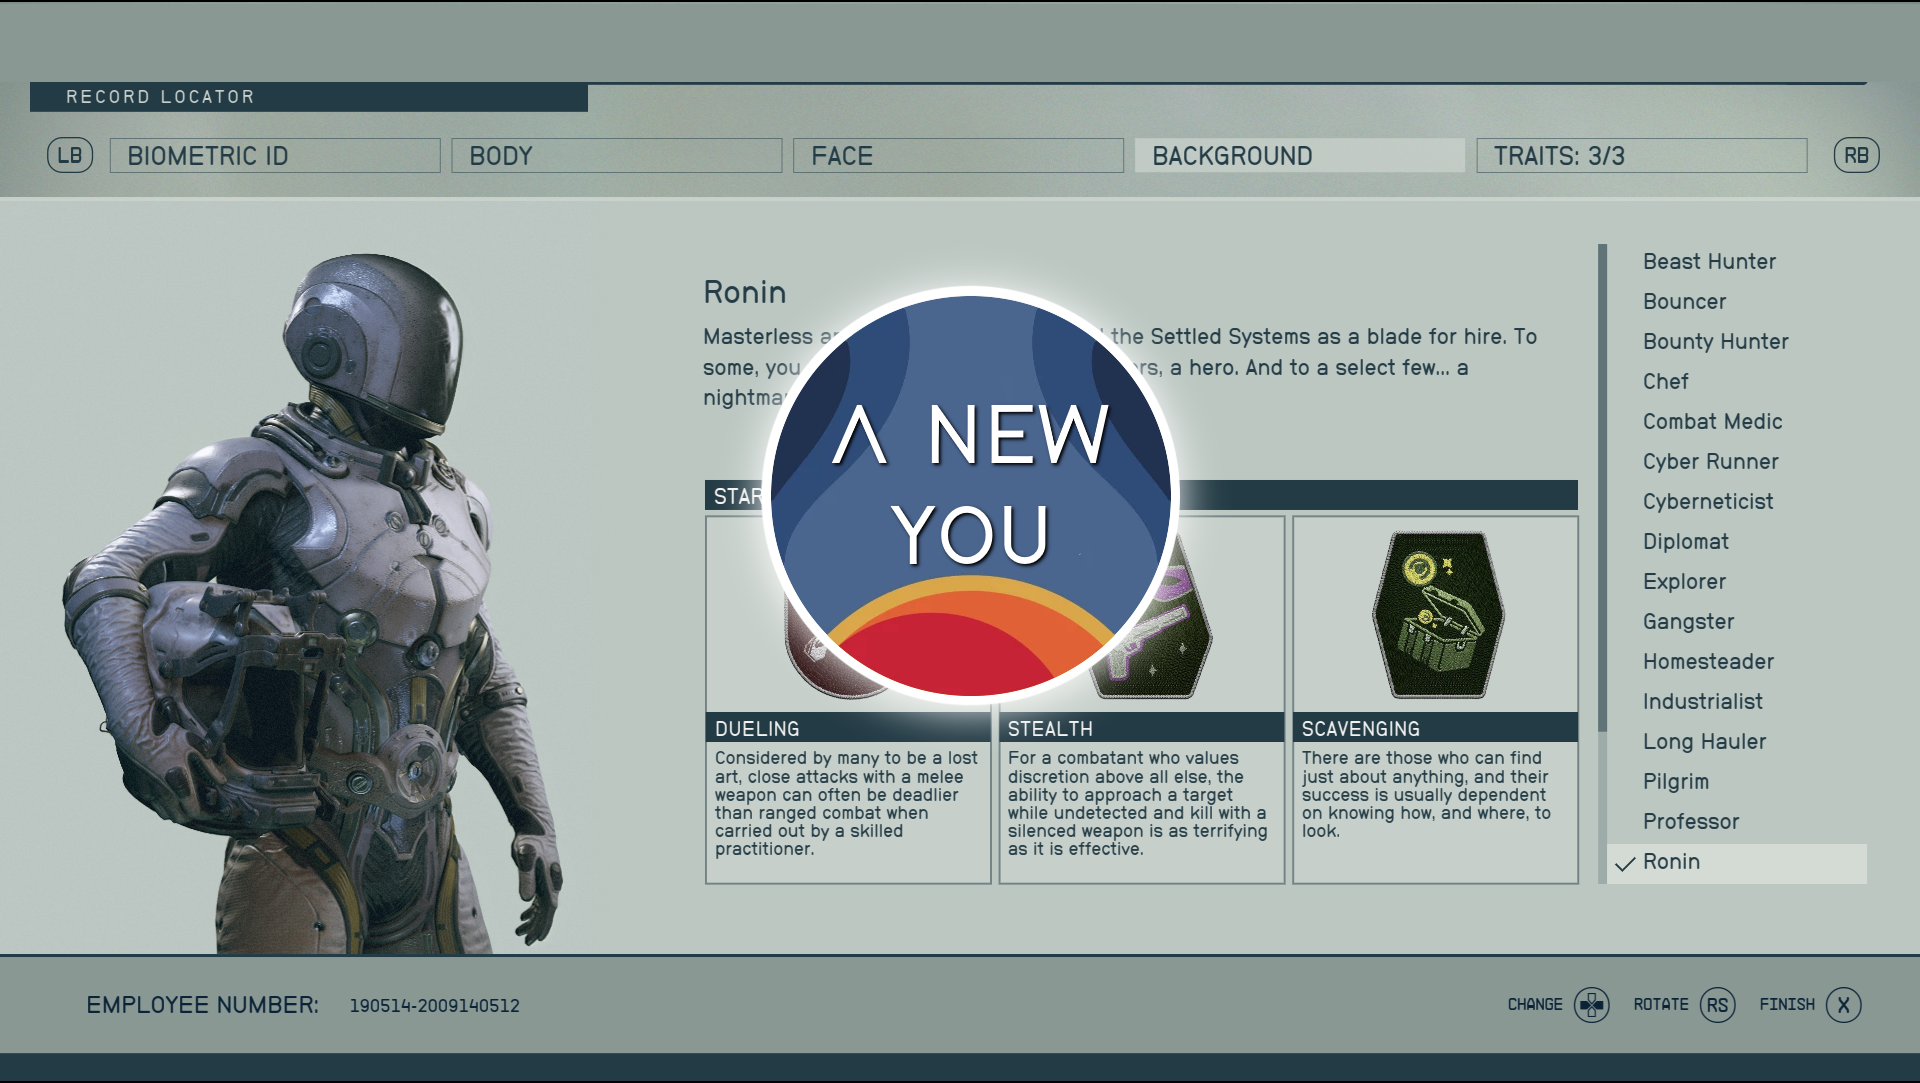Pick the Diplomat background
The image size is (1920, 1083).
coord(1685,542)
